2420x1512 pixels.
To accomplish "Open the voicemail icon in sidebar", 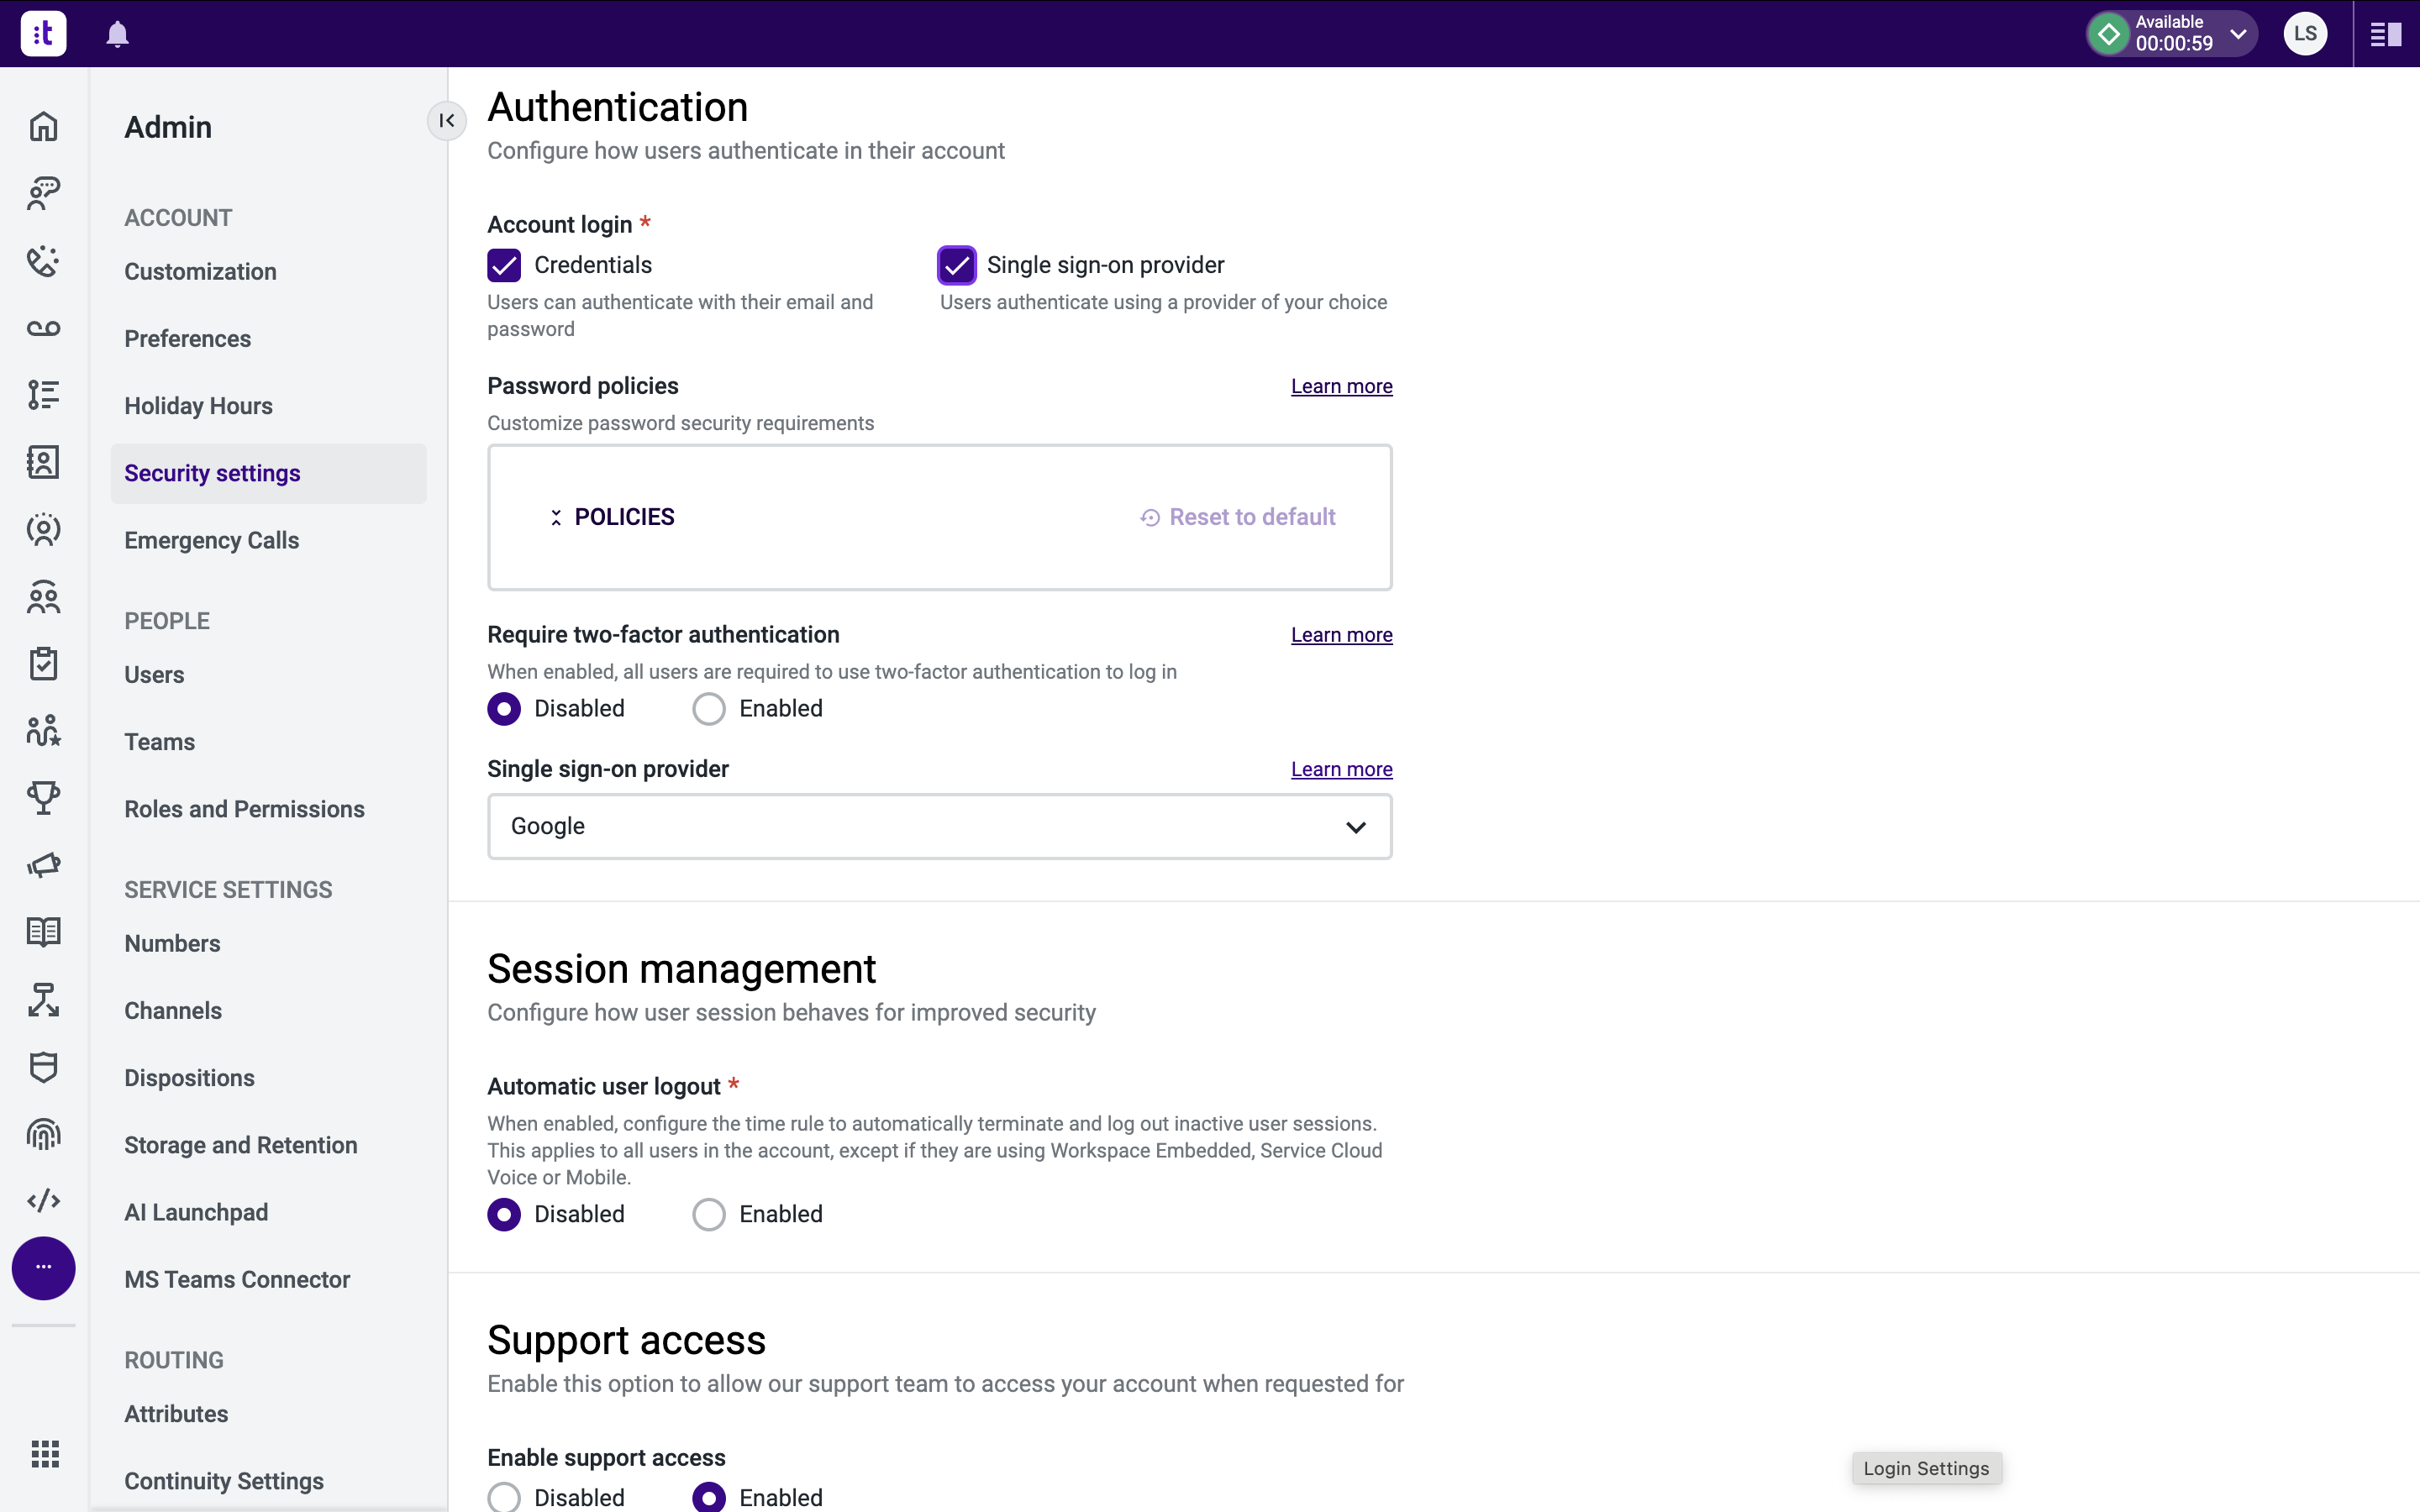I will pos(43,328).
